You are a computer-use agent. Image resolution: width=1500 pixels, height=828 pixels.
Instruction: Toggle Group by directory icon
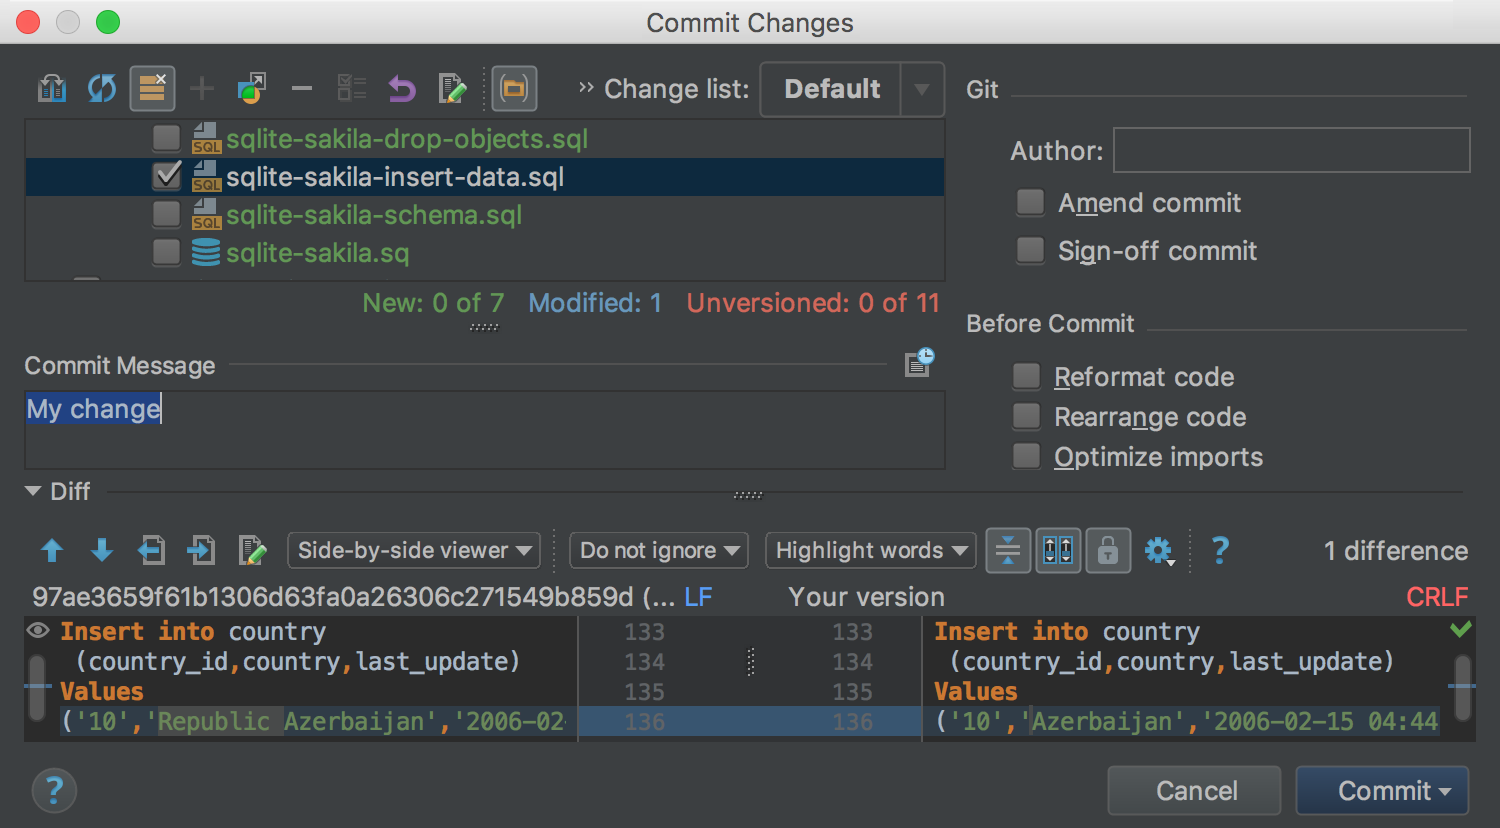point(514,89)
